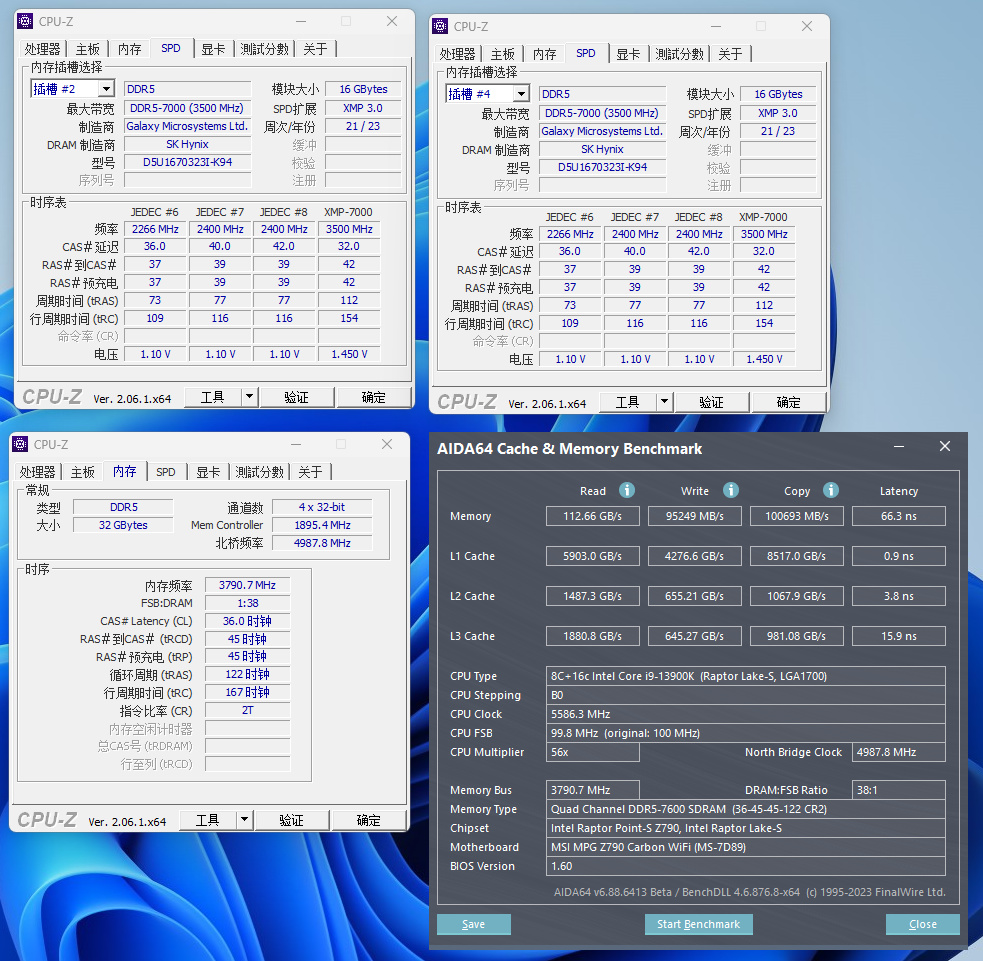Image resolution: width=983 pixels, height=961 pixels.
Task: Select SPD tab in slot #4 window
Action: point(586,53)
